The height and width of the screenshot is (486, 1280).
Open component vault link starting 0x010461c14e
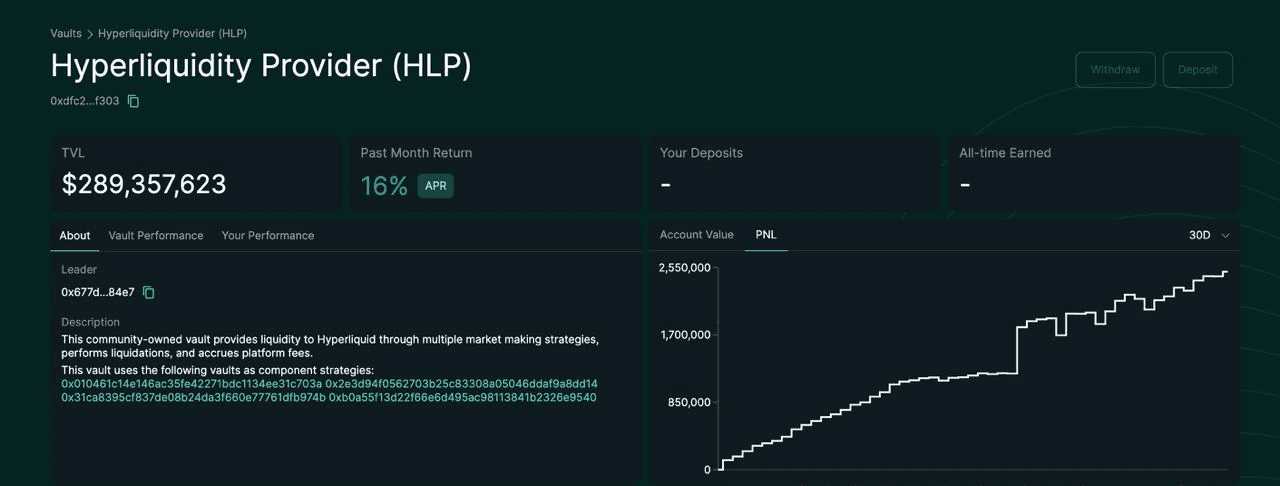pyautogui.click(x=191, y=384)
